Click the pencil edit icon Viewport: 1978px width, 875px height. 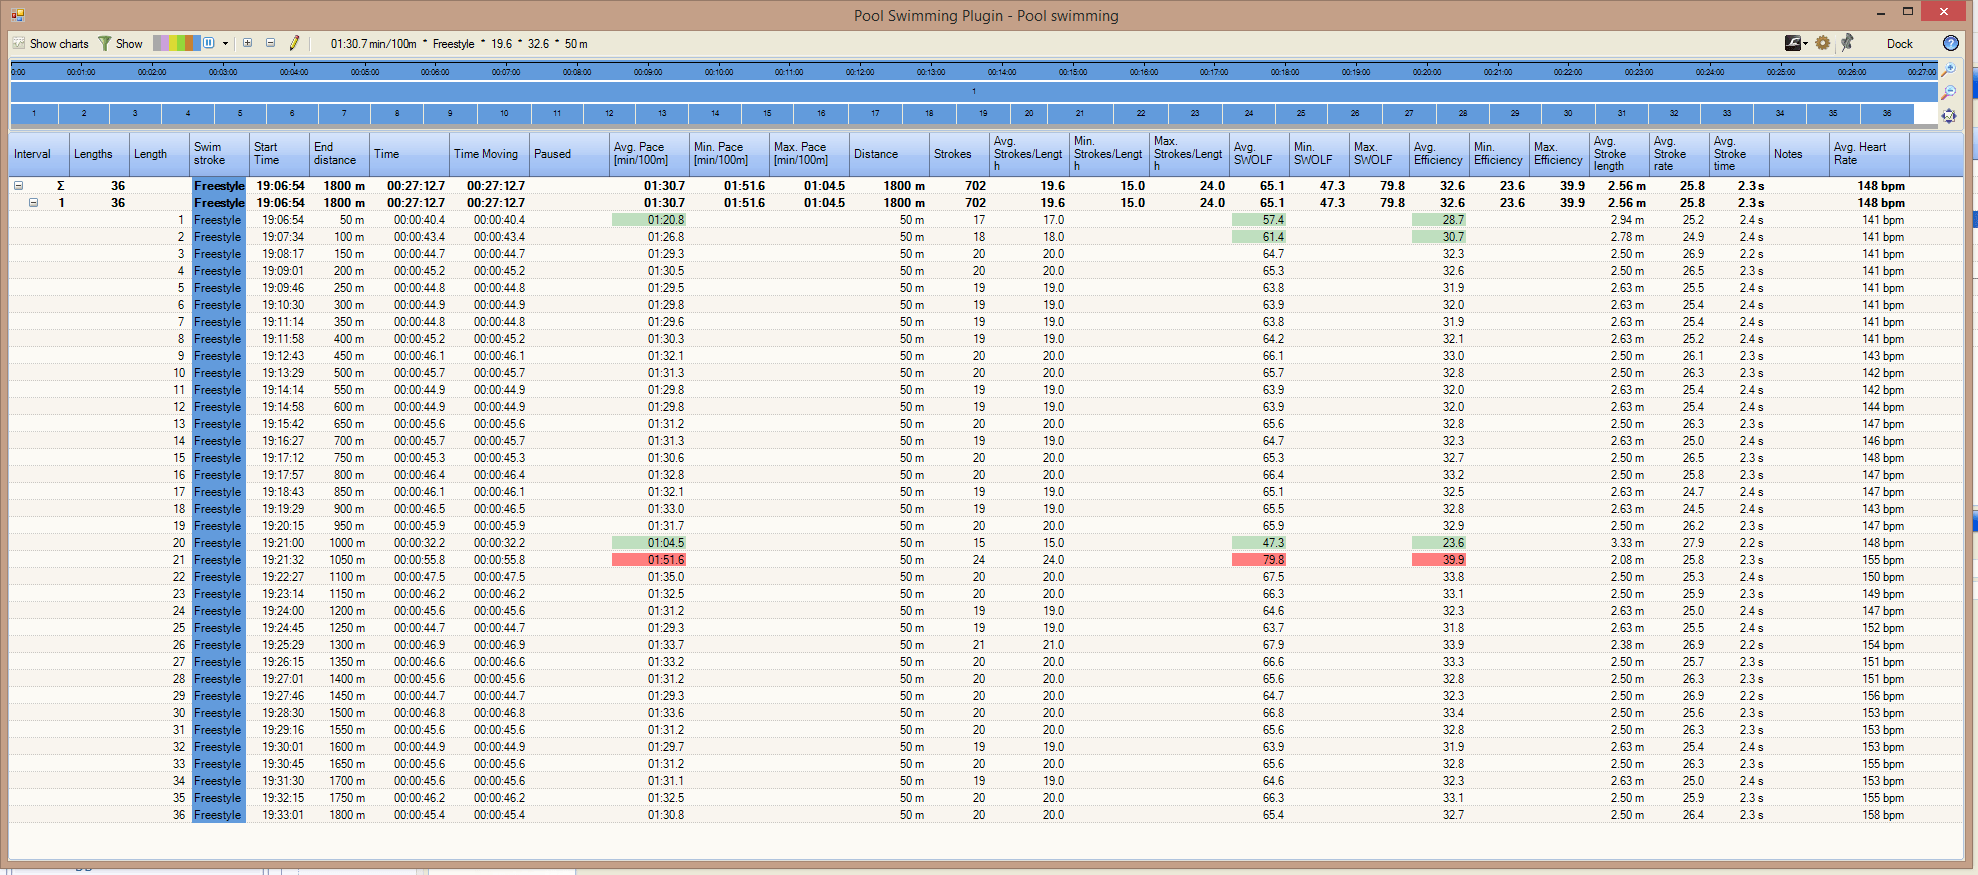point(294,43)
